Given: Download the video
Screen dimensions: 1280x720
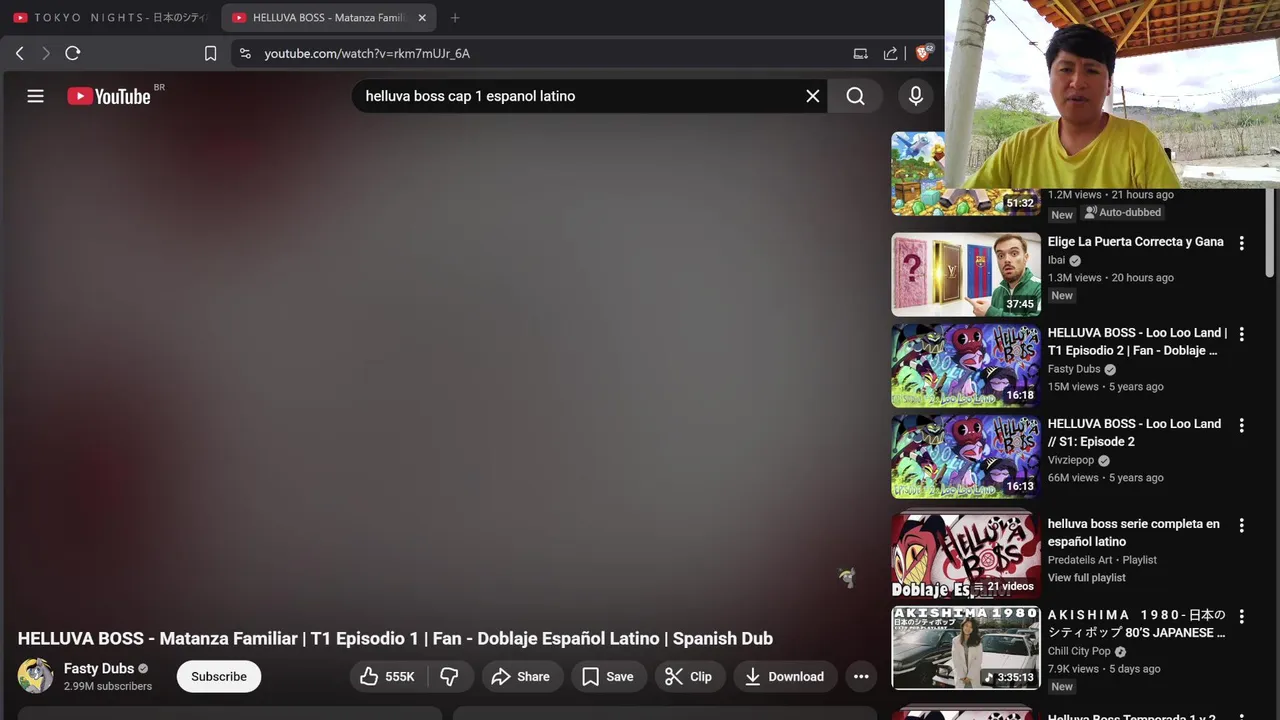Looking at the screenshot, I should pos(785,677).
